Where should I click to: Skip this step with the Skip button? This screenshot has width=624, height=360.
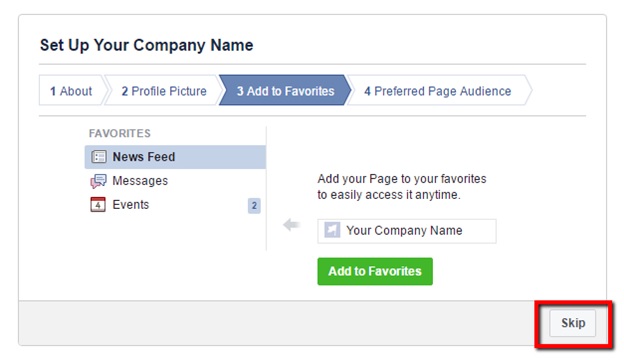click(x=573, y=323)
